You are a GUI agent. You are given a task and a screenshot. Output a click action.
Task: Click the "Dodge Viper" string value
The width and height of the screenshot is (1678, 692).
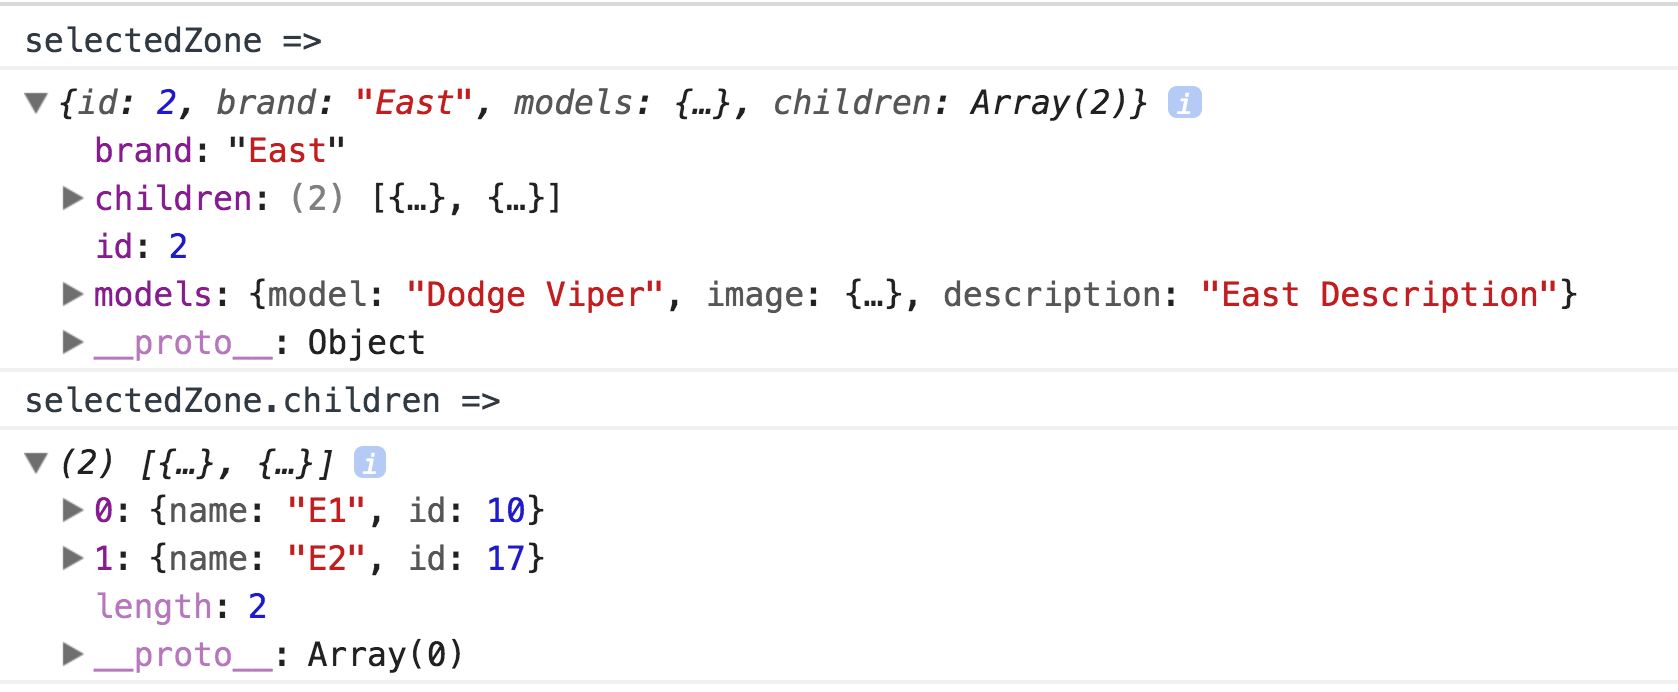coord(535,295)
